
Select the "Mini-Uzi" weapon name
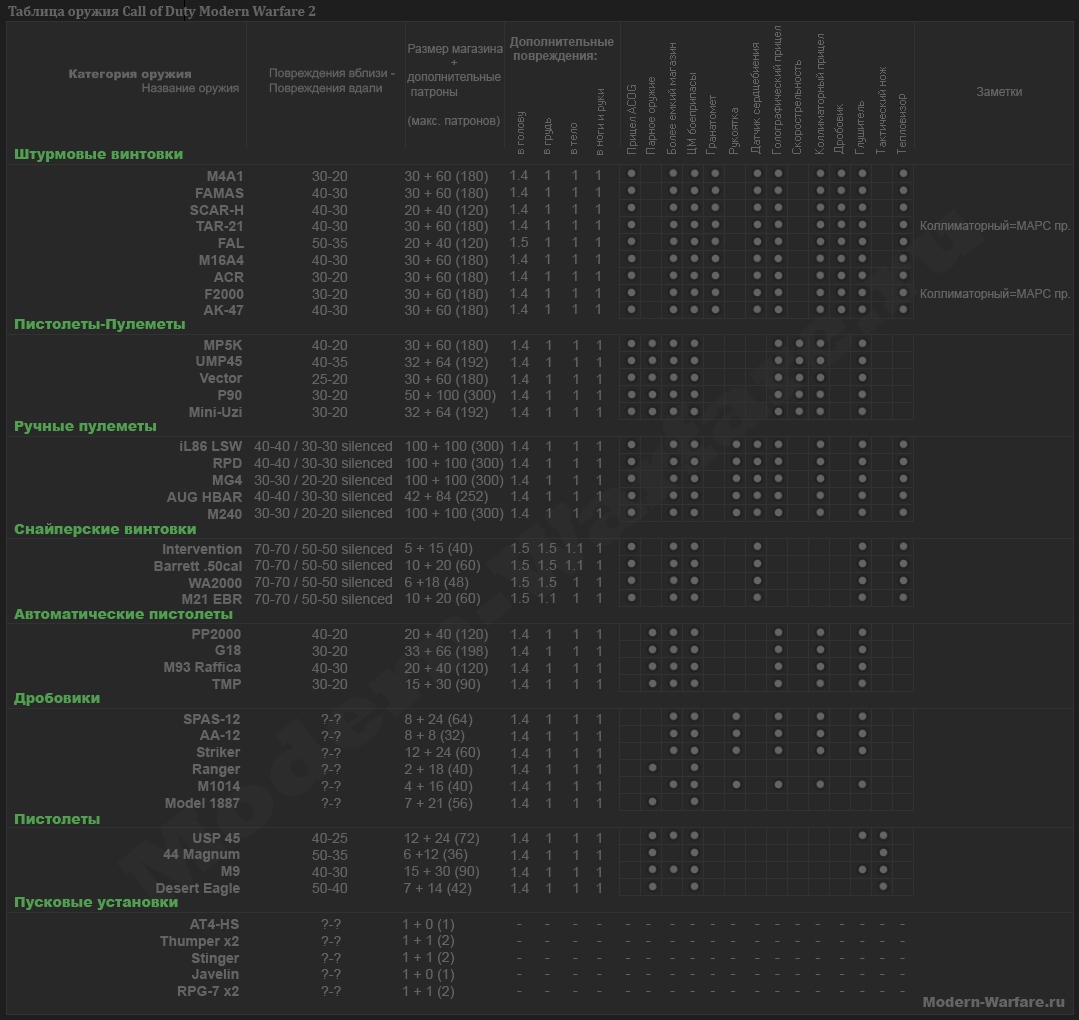[215, 412]
